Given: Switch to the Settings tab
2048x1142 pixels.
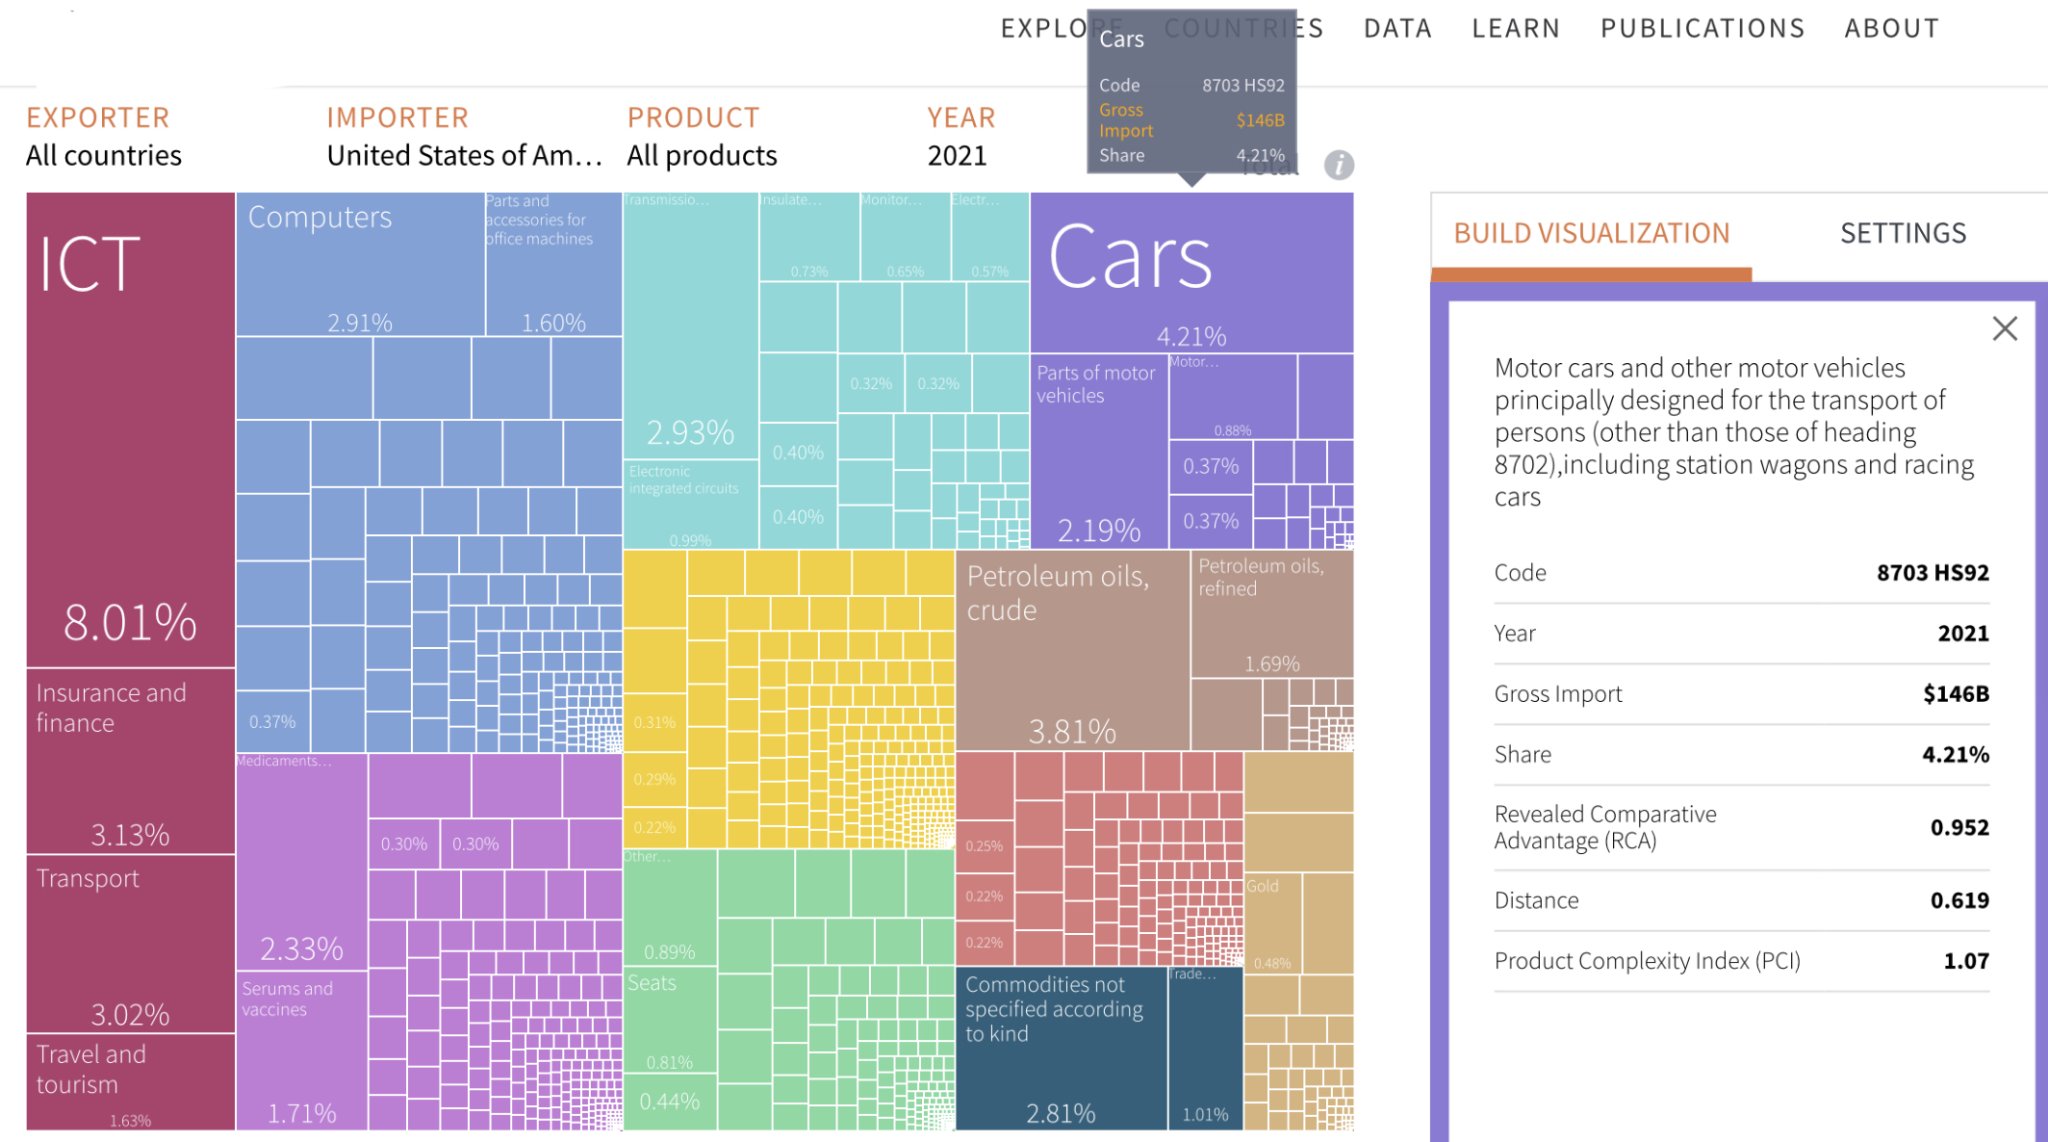Looking at the screenshot, I should pos(1902,233).
